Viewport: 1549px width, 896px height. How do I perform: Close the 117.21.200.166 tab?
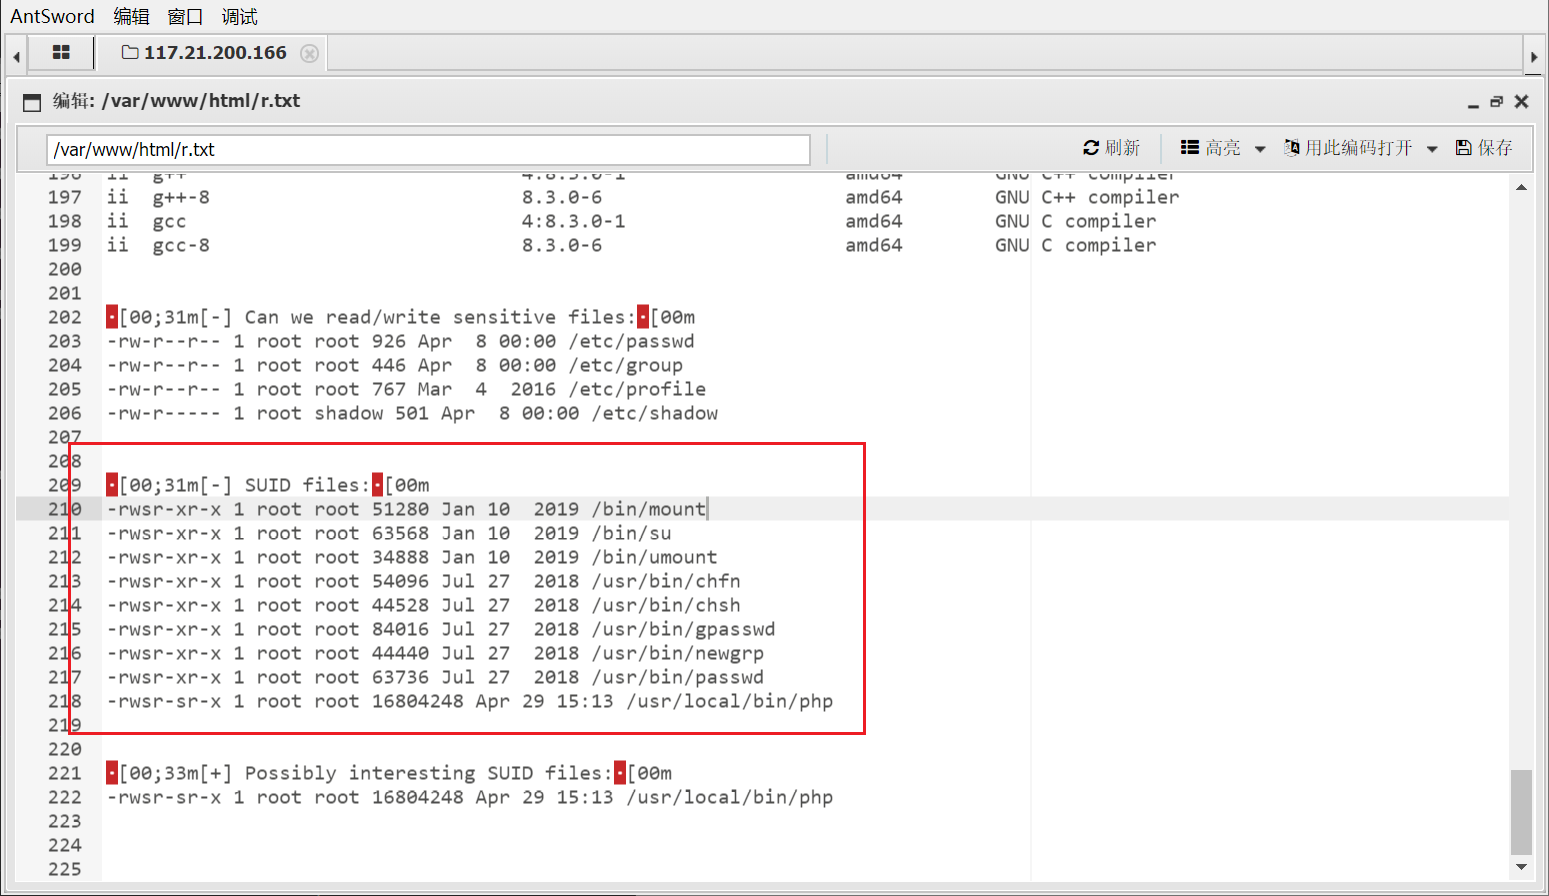pyautogui.click(x=310, y=53)
